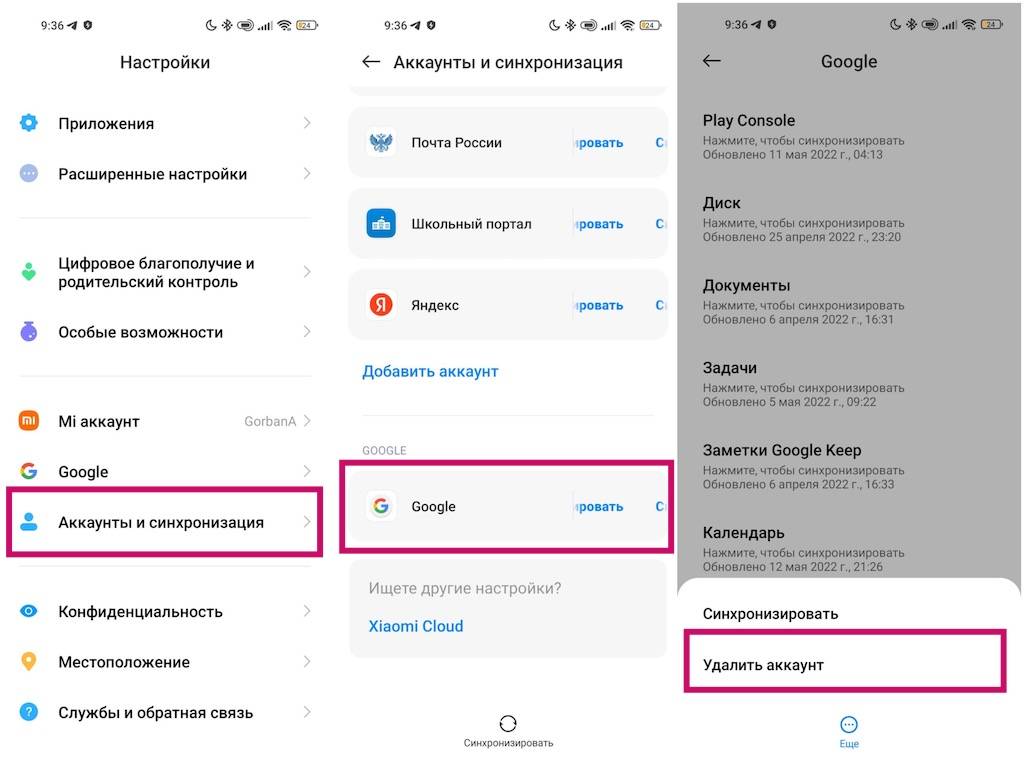1024x768 pixels.
Task: Open the Xiaomi Cloud link
Action: coord(416,626)
